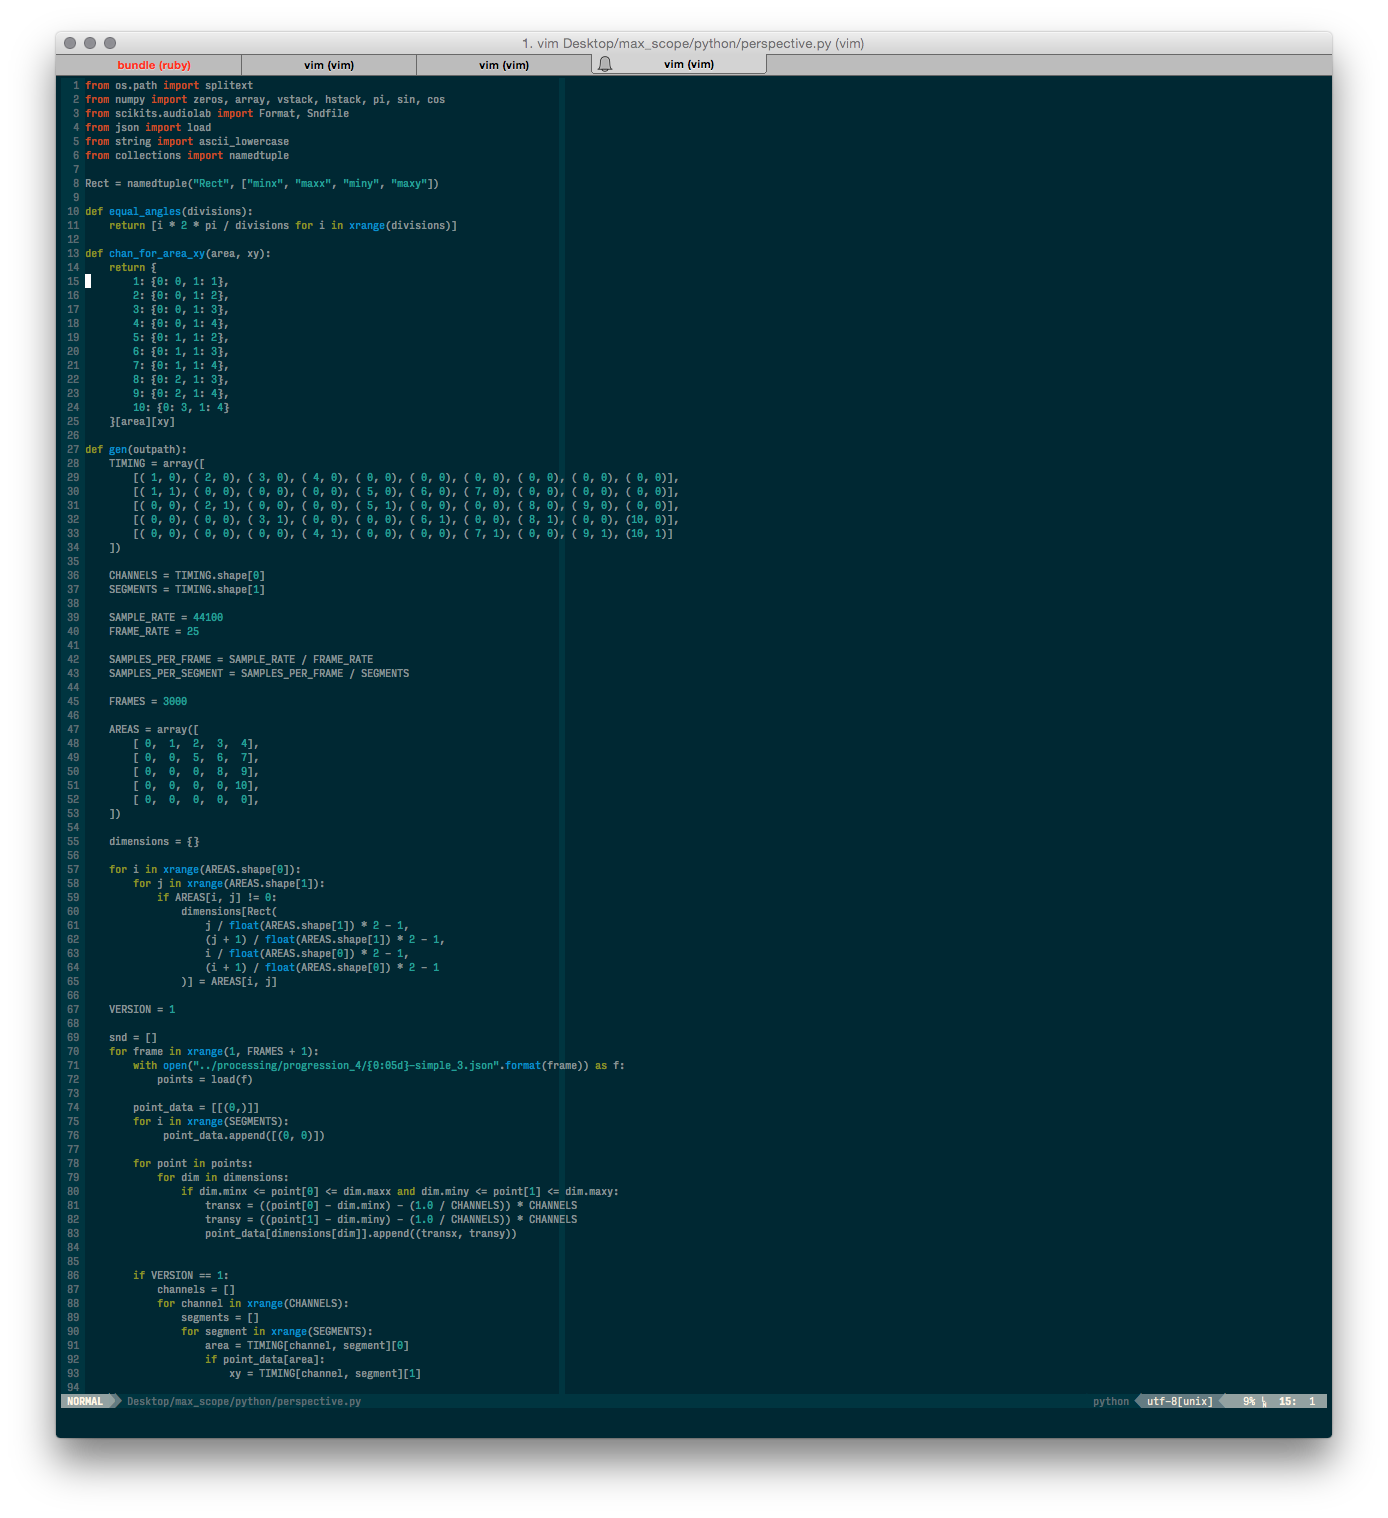Click the dict entry '10: {0: 3, 1: 4}'

pos(181,408)
